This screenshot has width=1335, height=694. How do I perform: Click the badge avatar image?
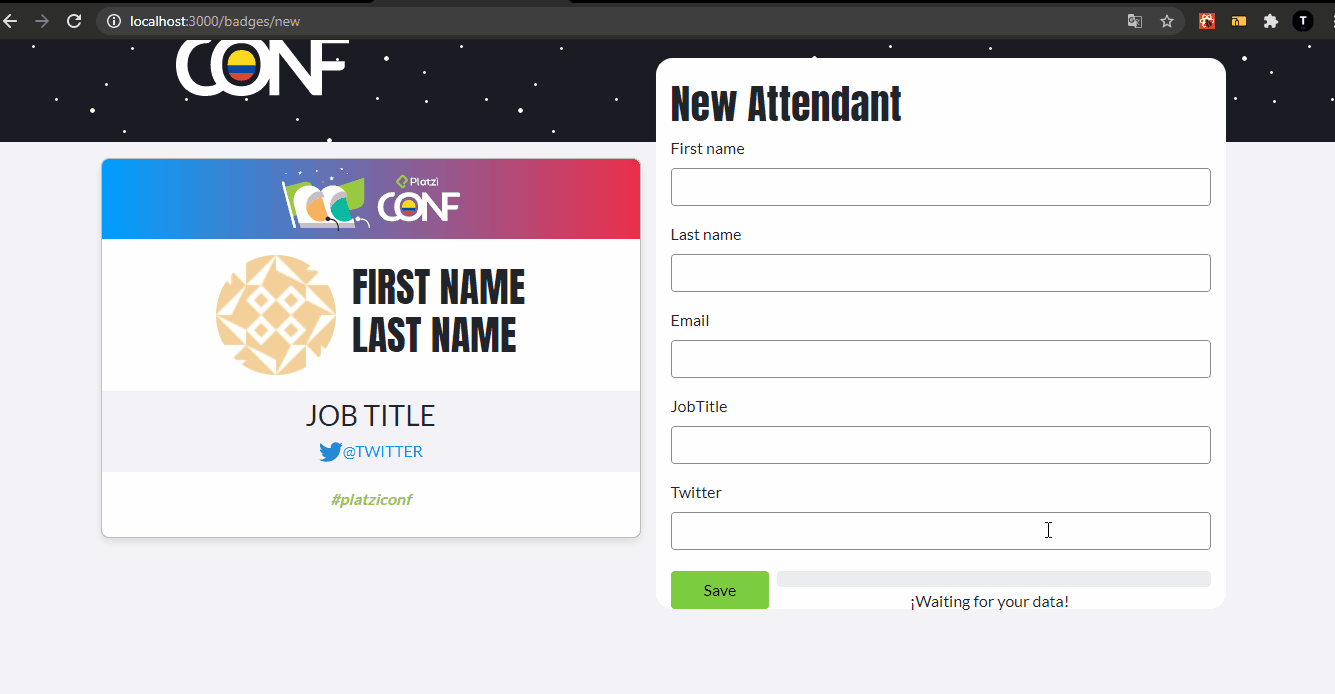pyautogui.click(x=276, y=315)
